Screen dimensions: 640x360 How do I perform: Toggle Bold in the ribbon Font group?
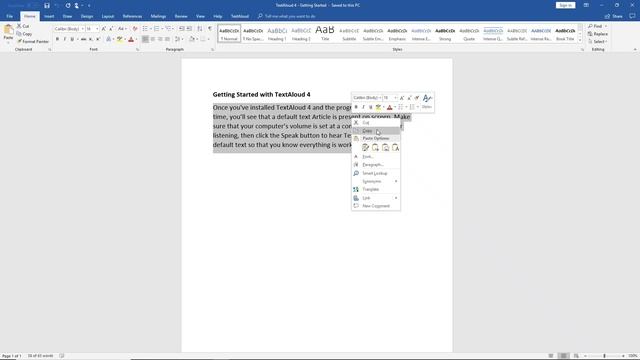pyautogui.click(x=57, y=39)
